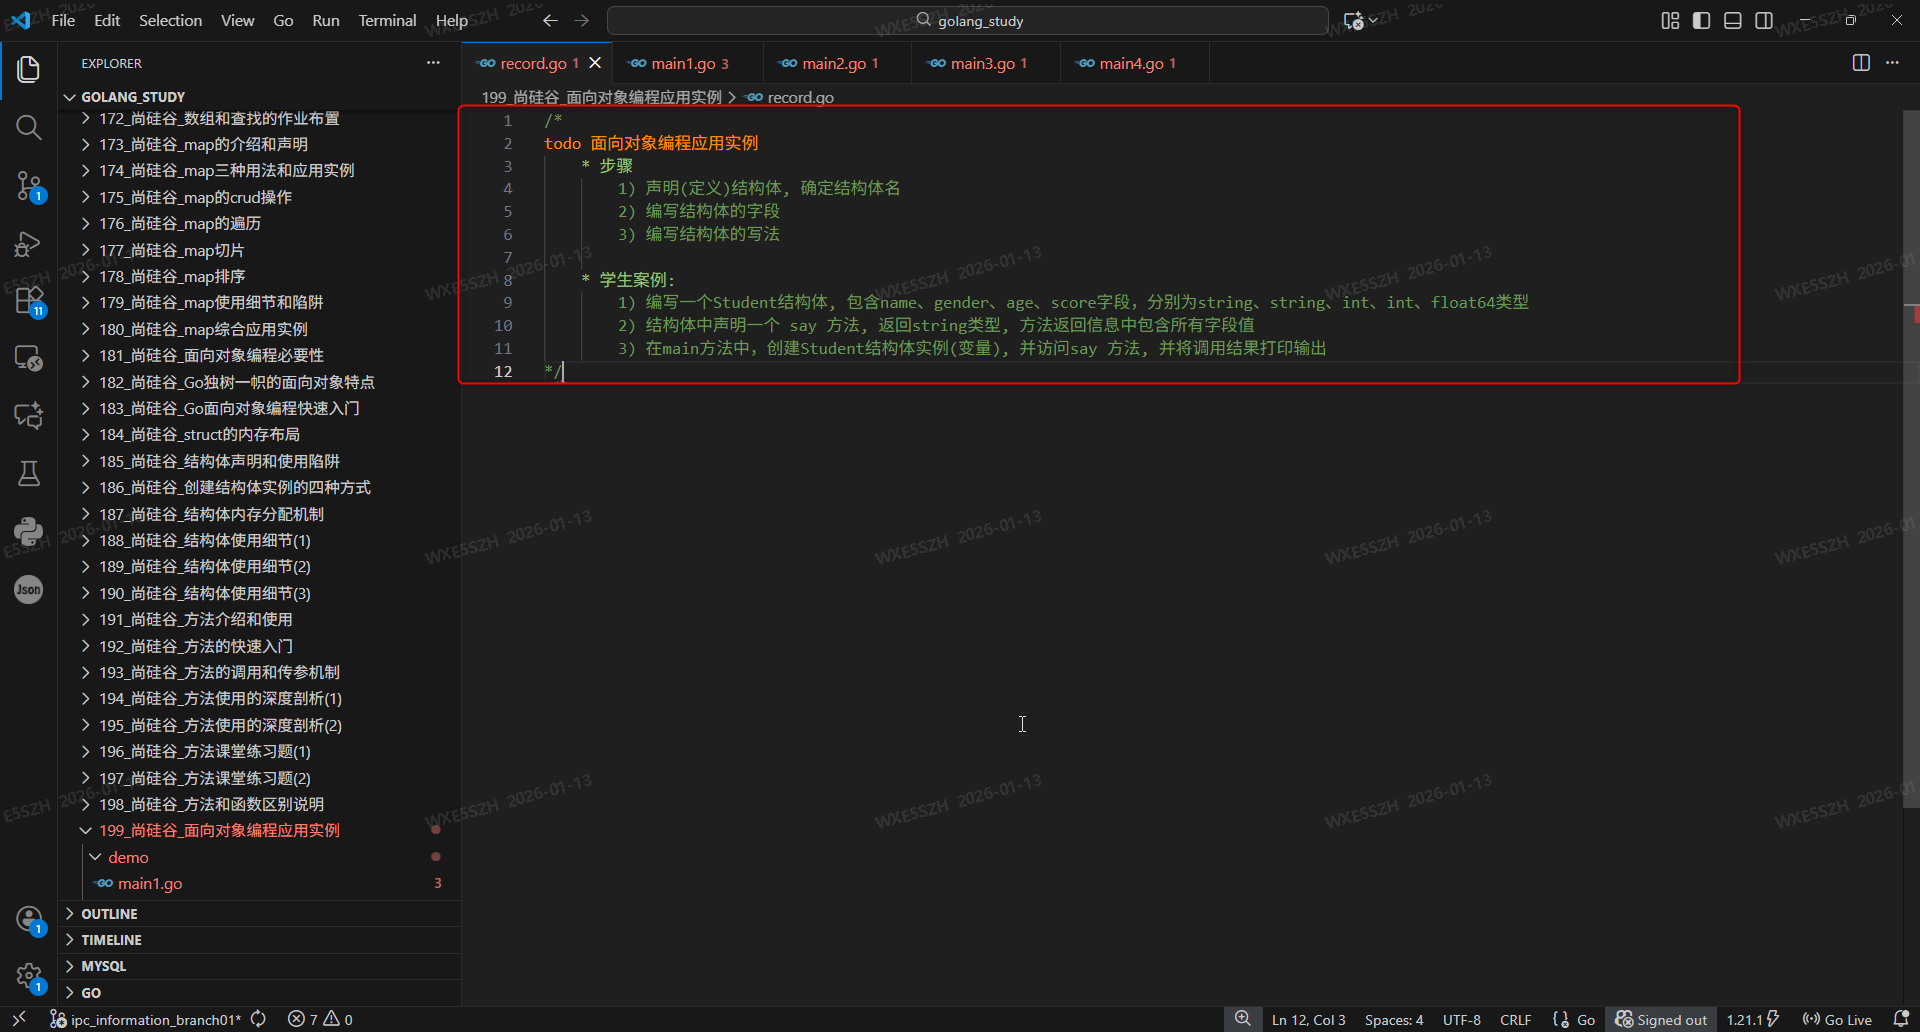Open the Run and Debug view
This screenshot has width=1920, height=1032.
pos(29,244)
